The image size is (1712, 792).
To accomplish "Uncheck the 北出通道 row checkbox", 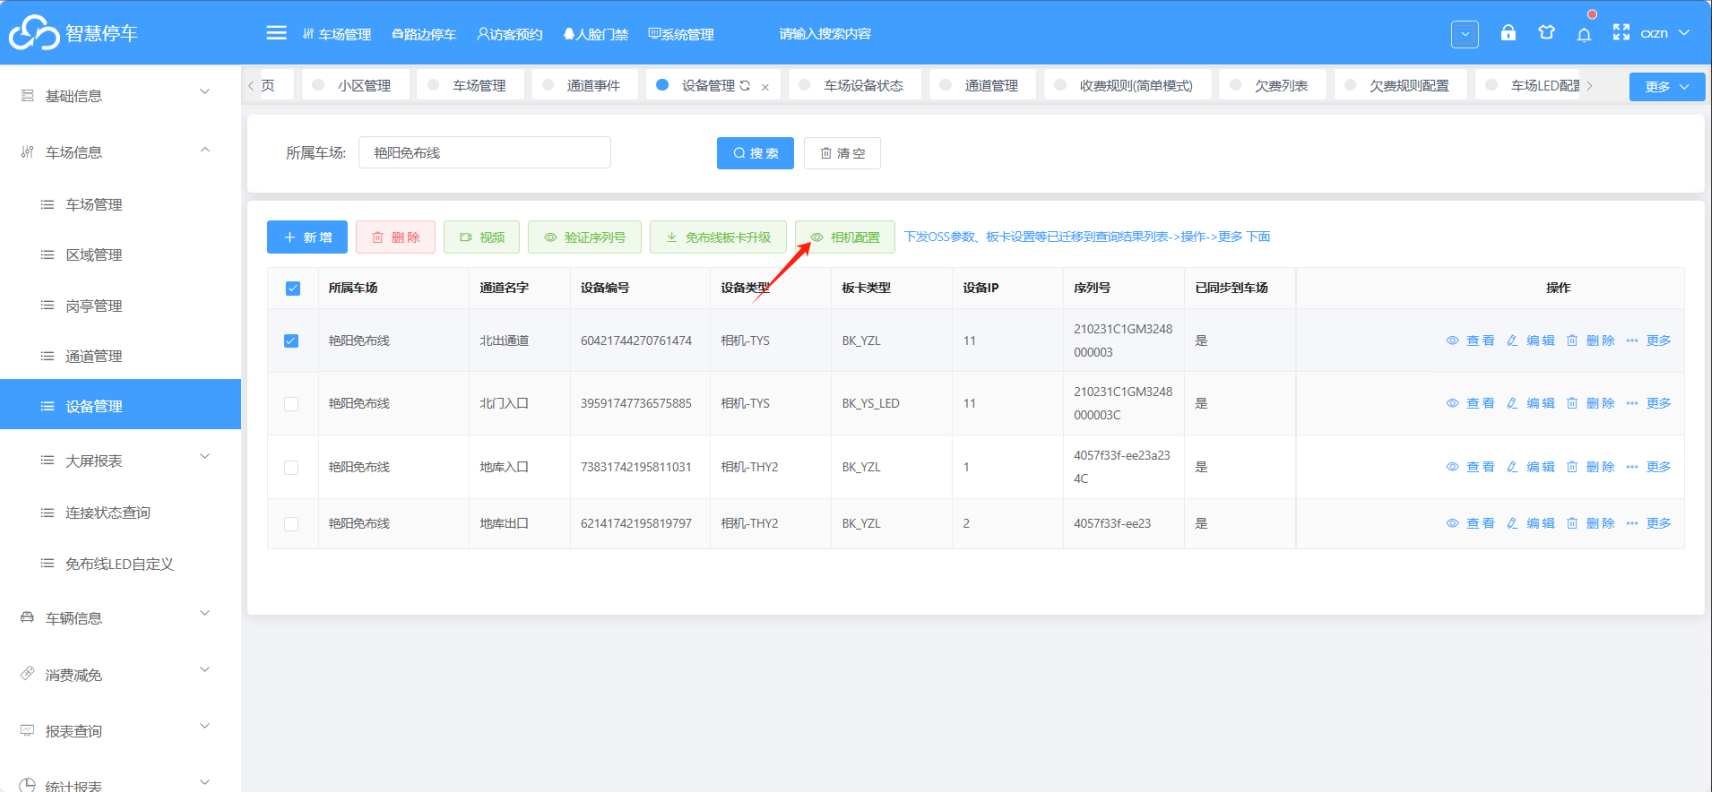I will tap(291, 341).
